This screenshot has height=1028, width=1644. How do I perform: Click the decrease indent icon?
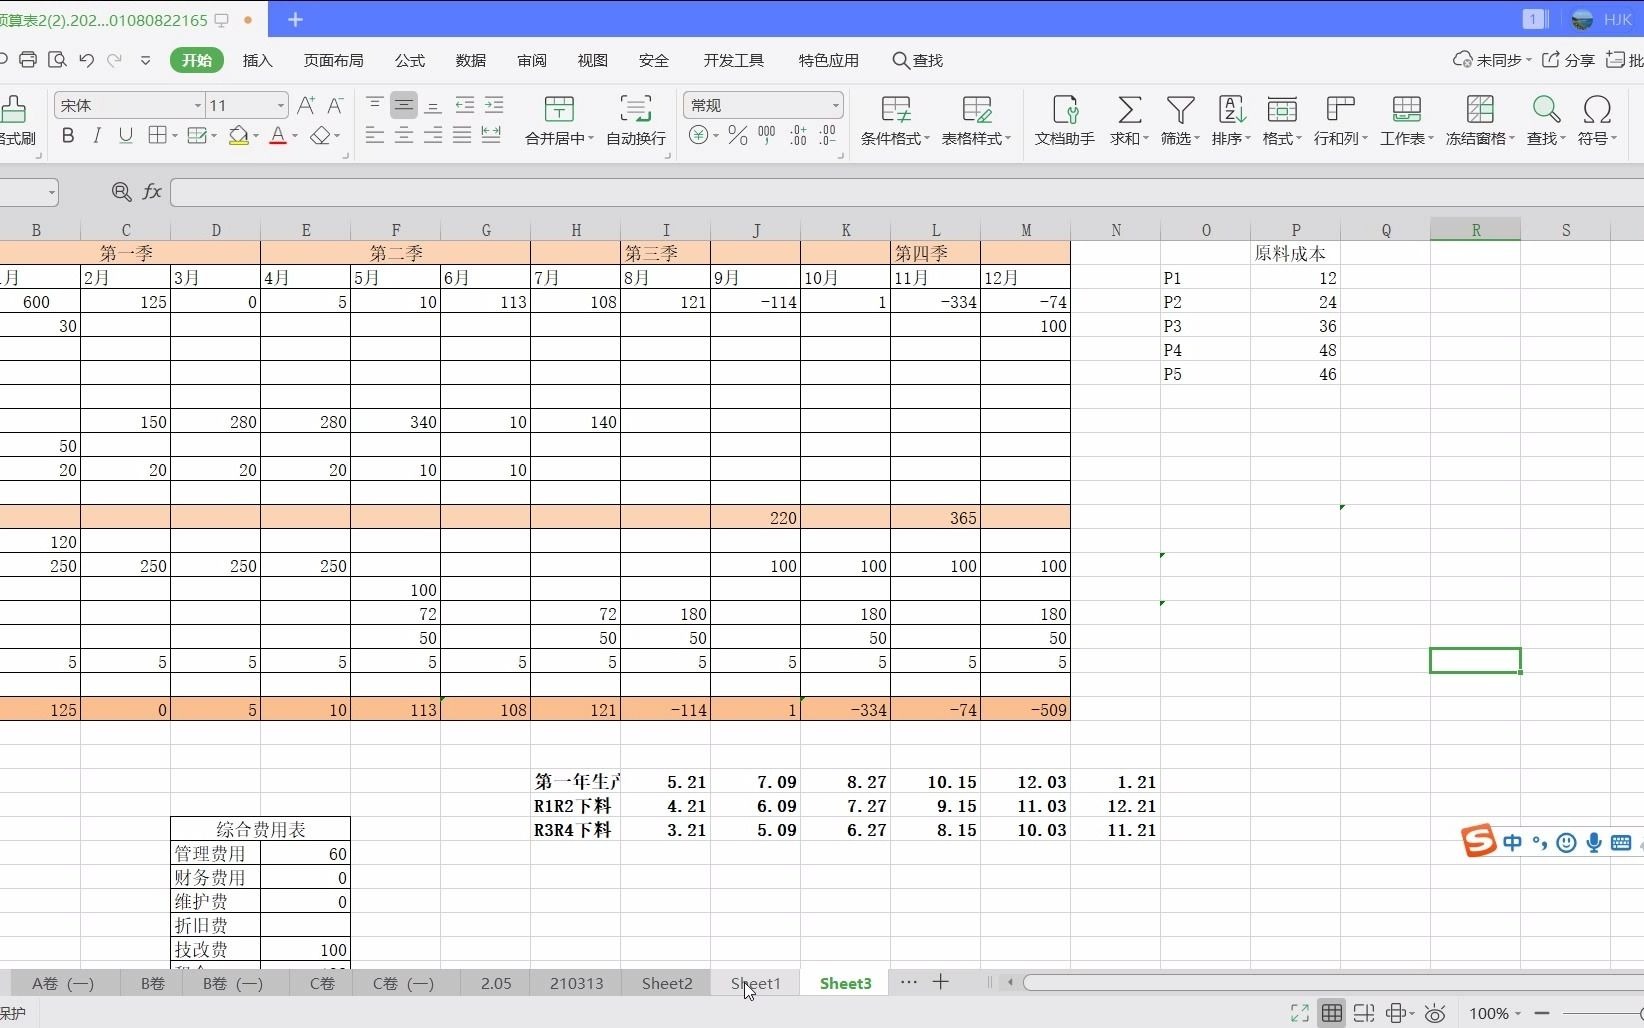coord(464,104)
